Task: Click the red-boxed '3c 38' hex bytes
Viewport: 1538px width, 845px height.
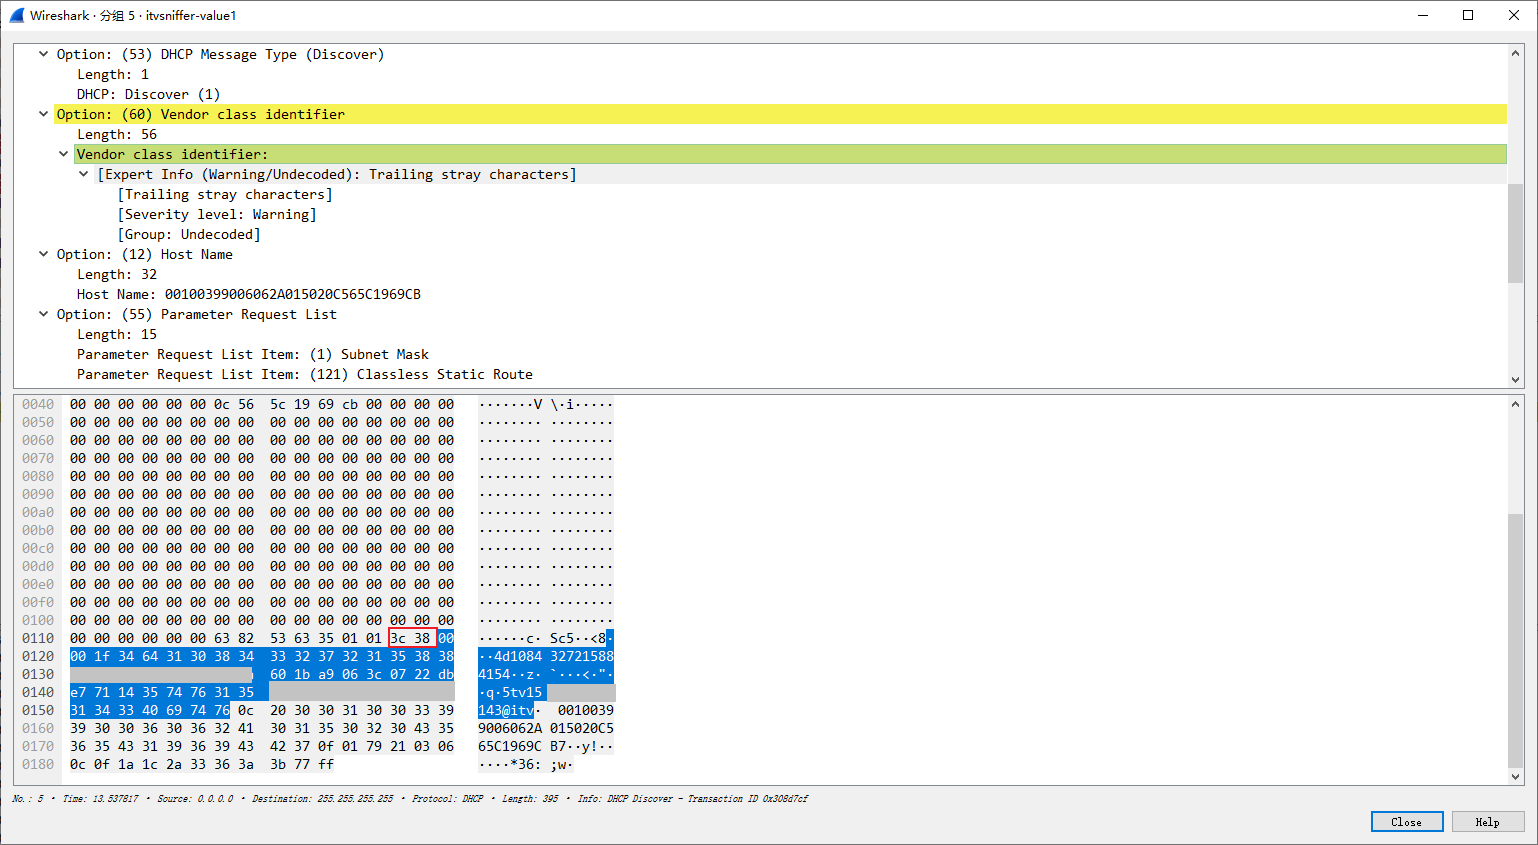Action: [411, 638]
